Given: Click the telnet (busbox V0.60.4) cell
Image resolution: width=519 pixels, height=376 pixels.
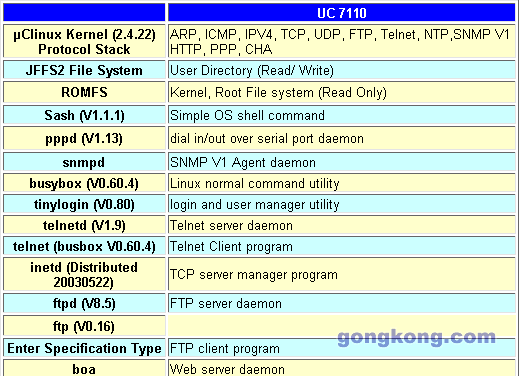Looking at the screenshot, I should pos(84,246).
